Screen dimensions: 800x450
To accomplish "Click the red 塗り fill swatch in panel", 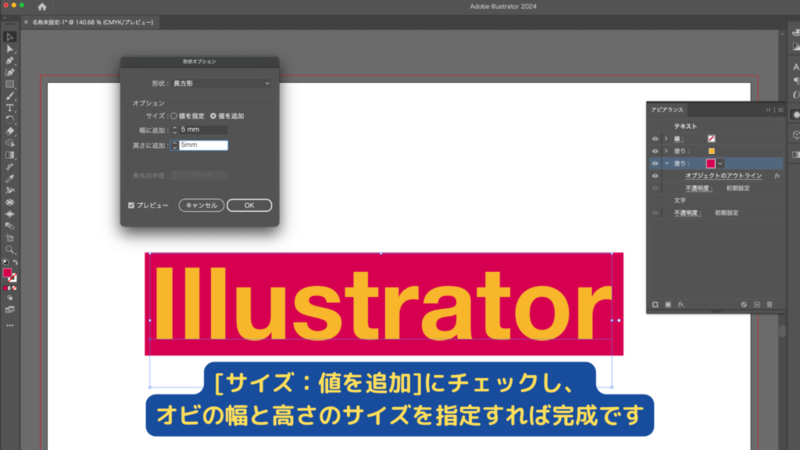I will point(711,164).
